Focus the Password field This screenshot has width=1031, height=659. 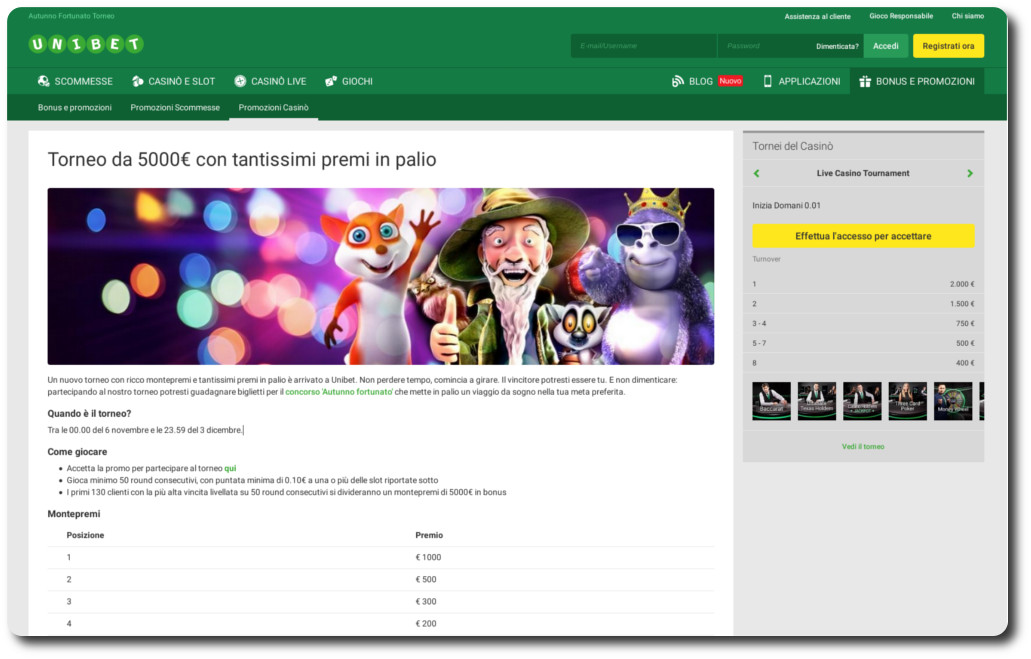[765, 46]
